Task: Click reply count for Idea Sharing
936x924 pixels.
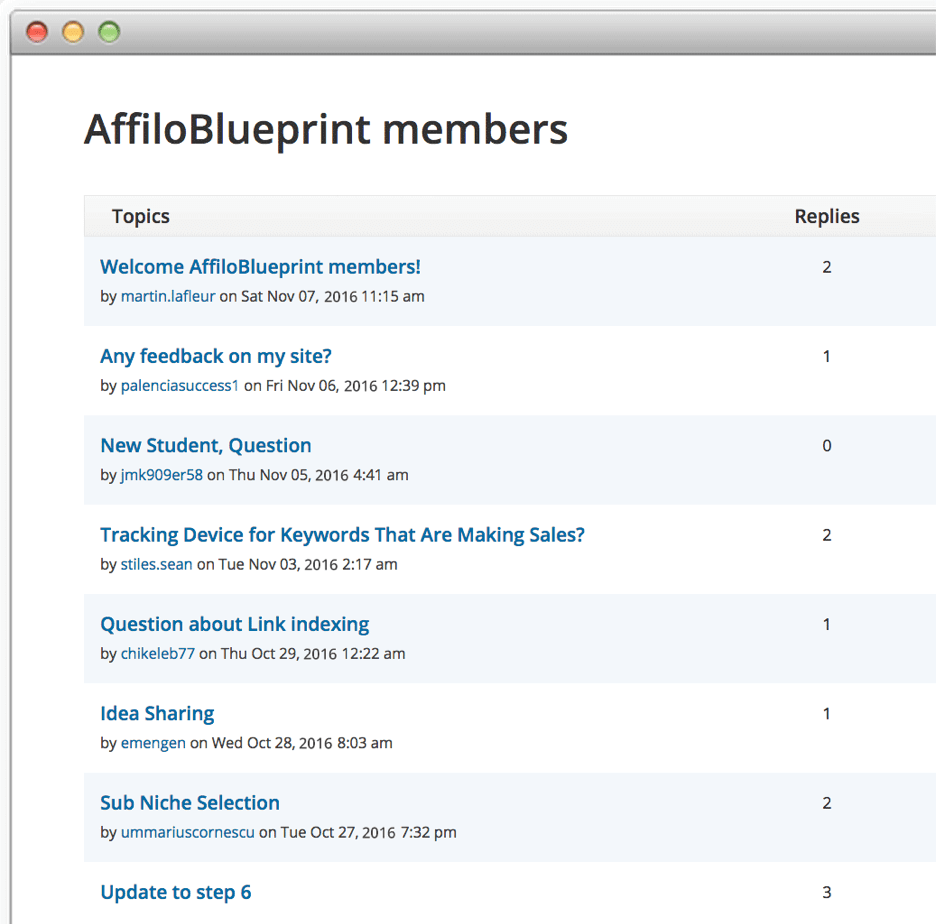Action: point(827,714)
